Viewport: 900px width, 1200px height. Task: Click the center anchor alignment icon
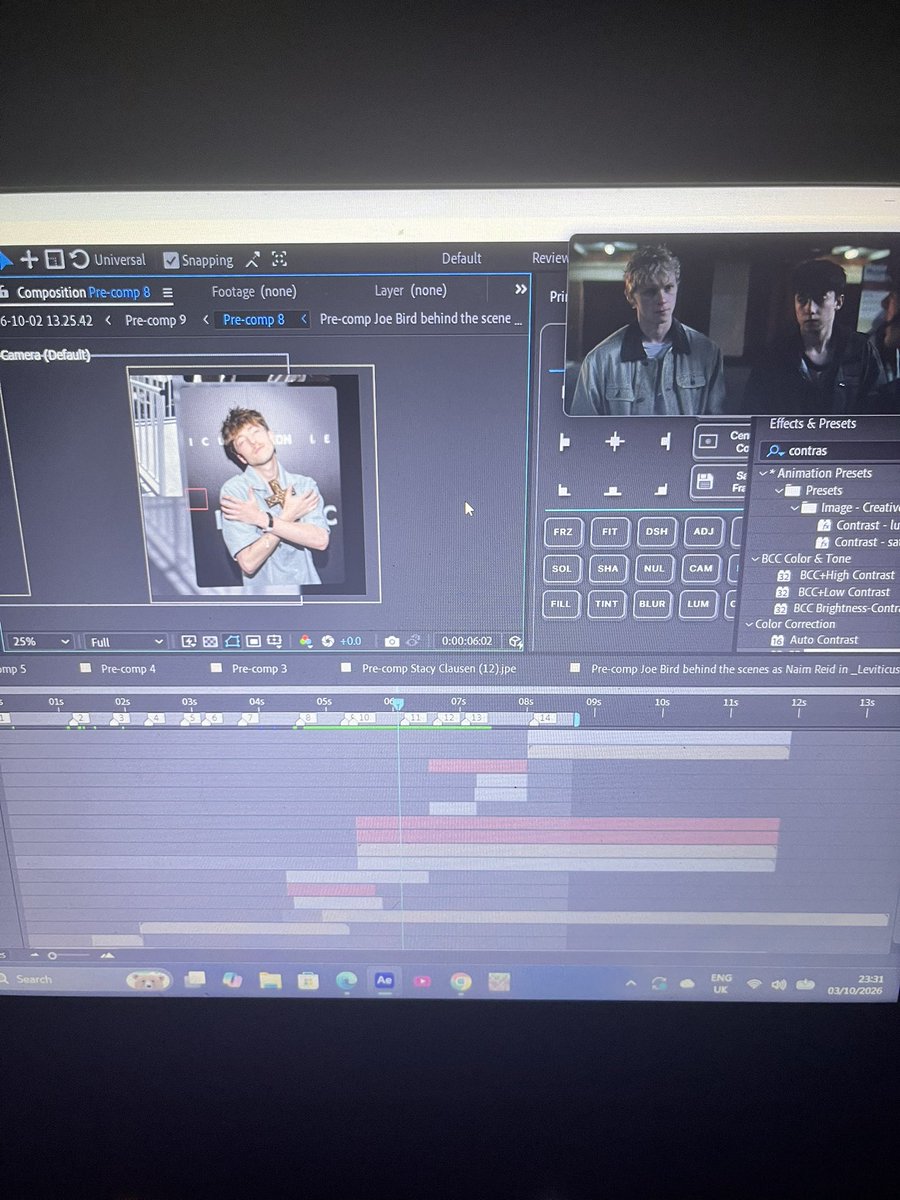614,441
